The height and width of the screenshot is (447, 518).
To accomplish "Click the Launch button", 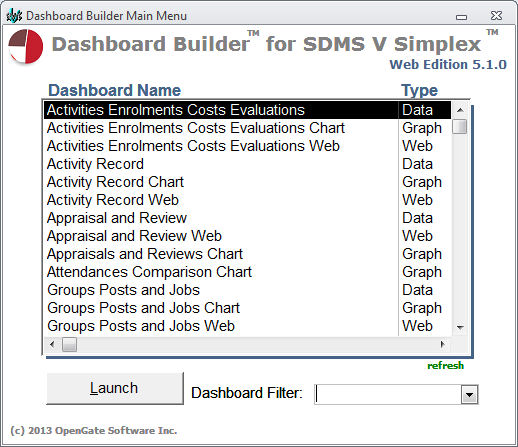I will pyautogui.click(x=115, y=388).
